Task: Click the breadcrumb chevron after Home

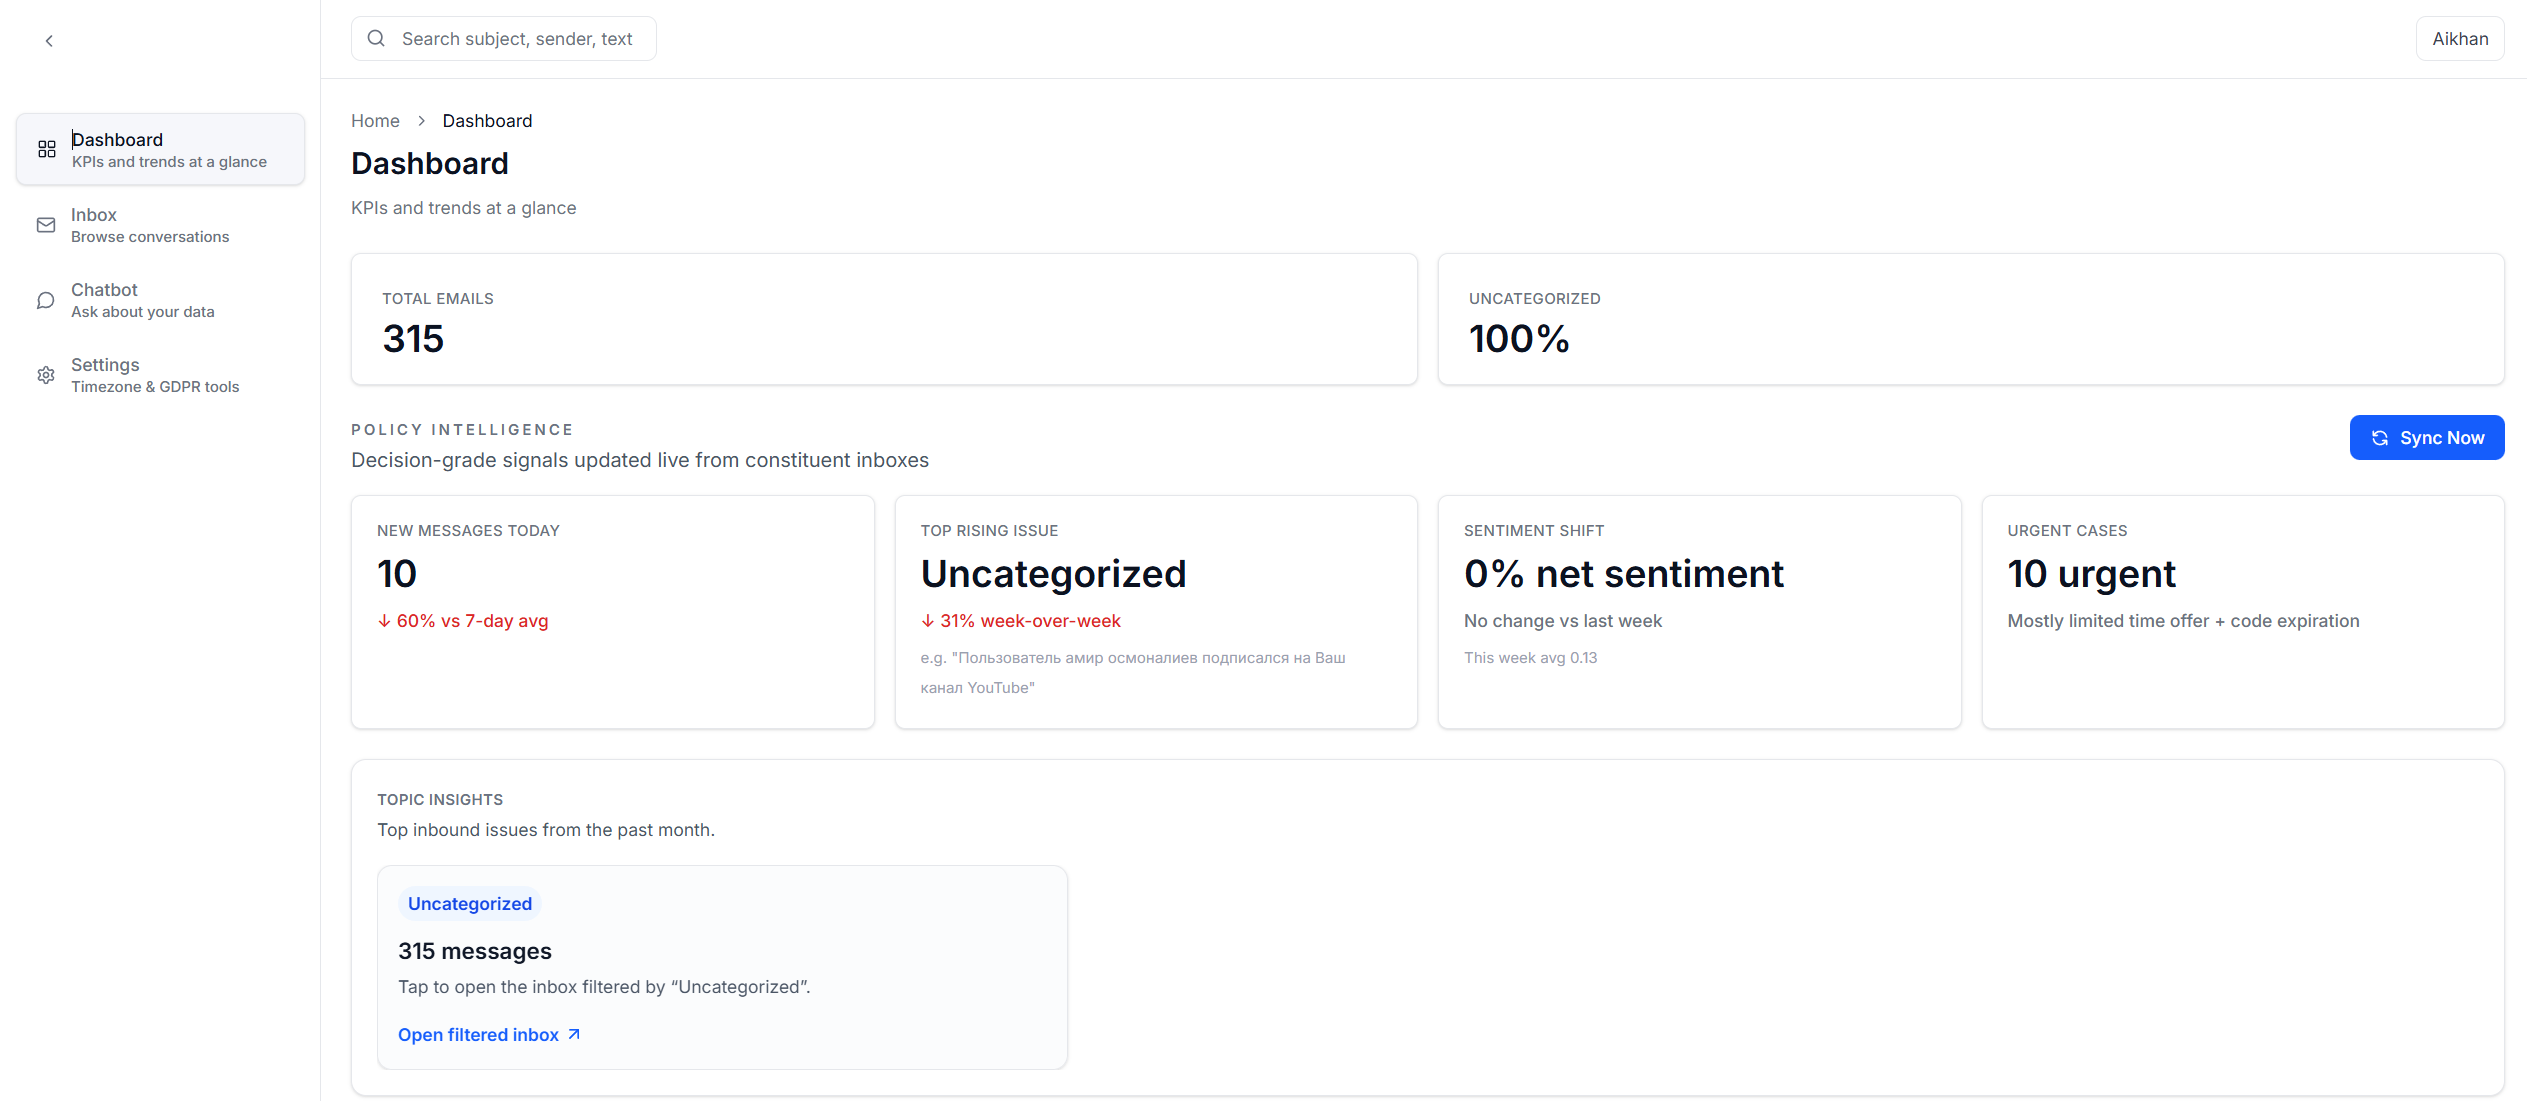Action: (x=420, y=120)
